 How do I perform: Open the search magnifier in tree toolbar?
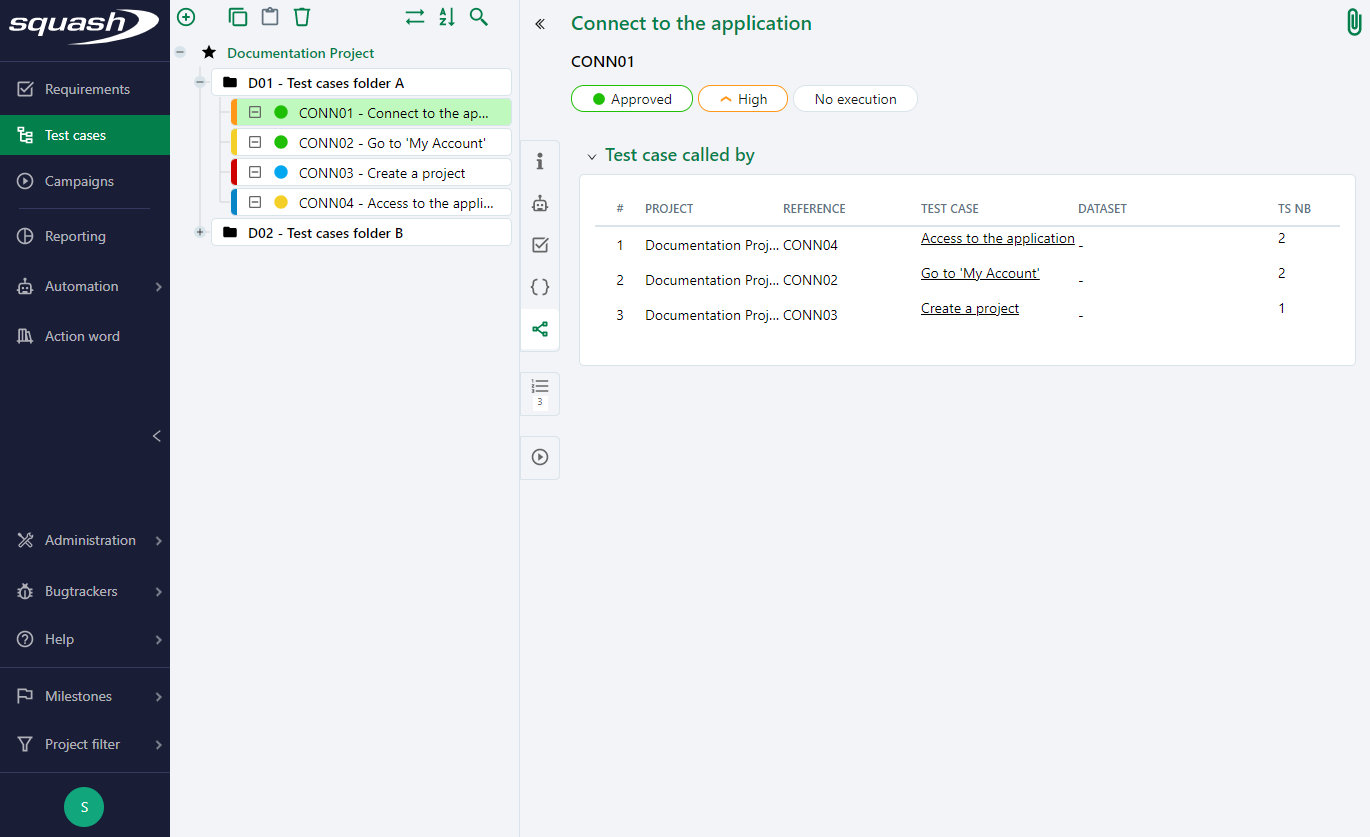479,17
